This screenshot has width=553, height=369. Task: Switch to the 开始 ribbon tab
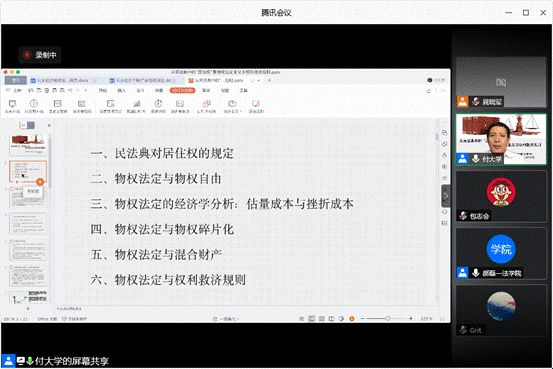pyautogui.click(x=103, y=91)
